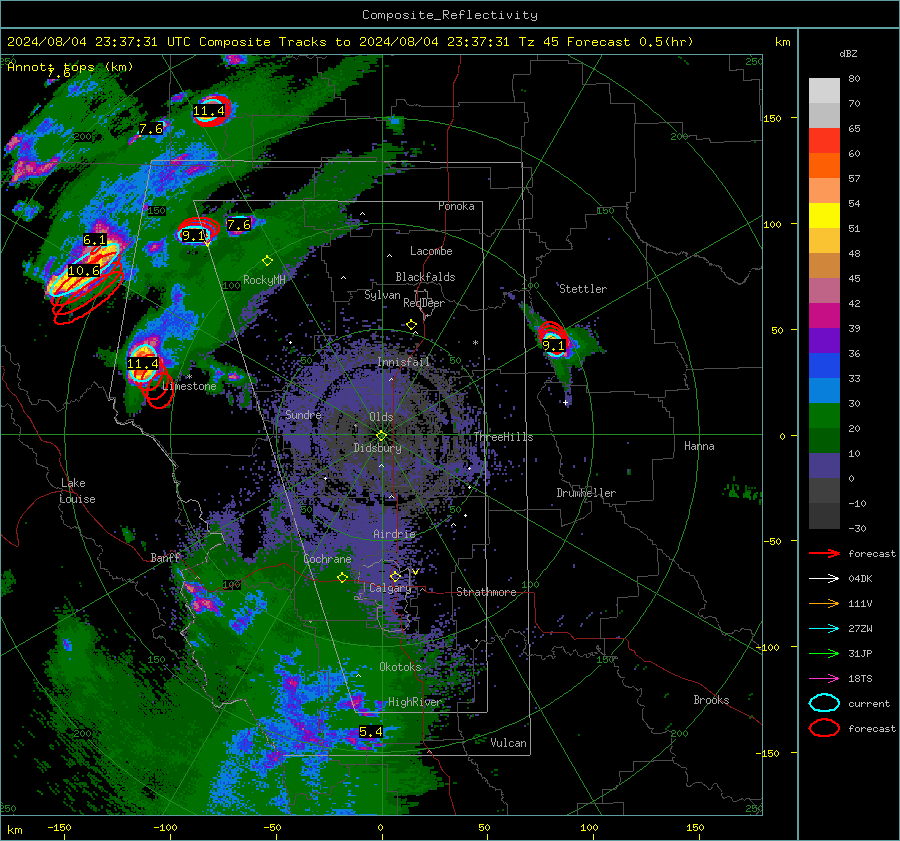Click the storm top label 6.1
900x841 pixels.
pos(95,240)
